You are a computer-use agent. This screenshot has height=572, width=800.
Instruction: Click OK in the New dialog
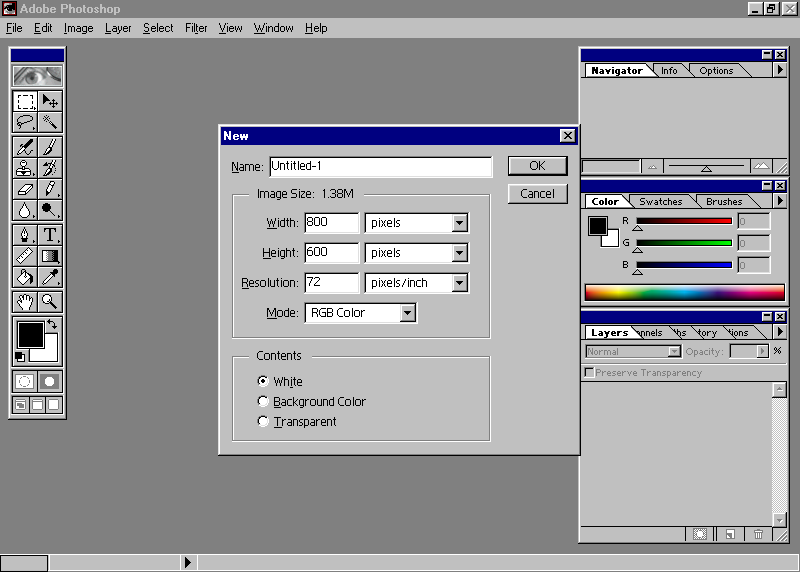coord(537,166)
